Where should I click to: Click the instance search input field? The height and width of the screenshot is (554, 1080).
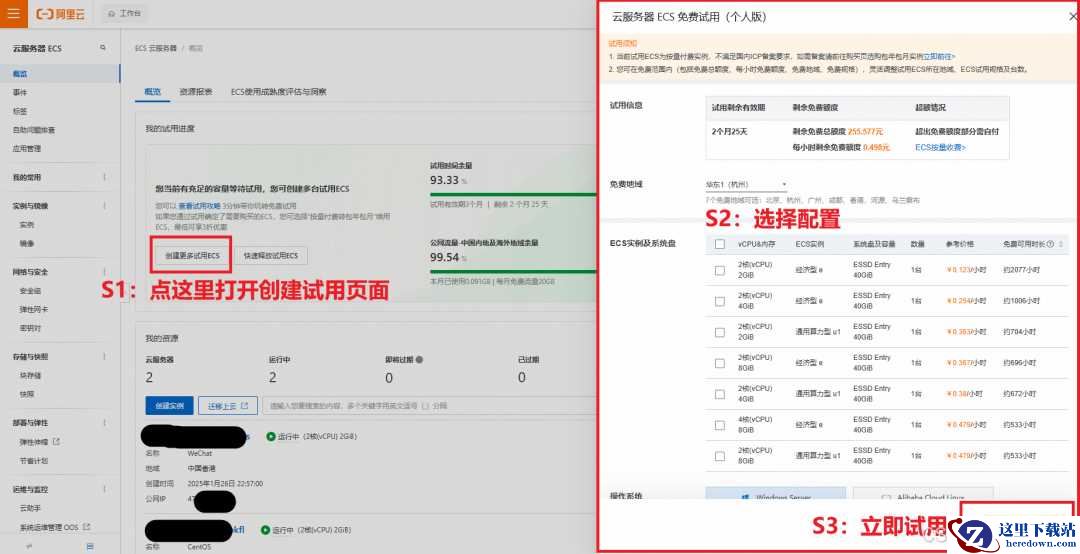tap(429, 406)
